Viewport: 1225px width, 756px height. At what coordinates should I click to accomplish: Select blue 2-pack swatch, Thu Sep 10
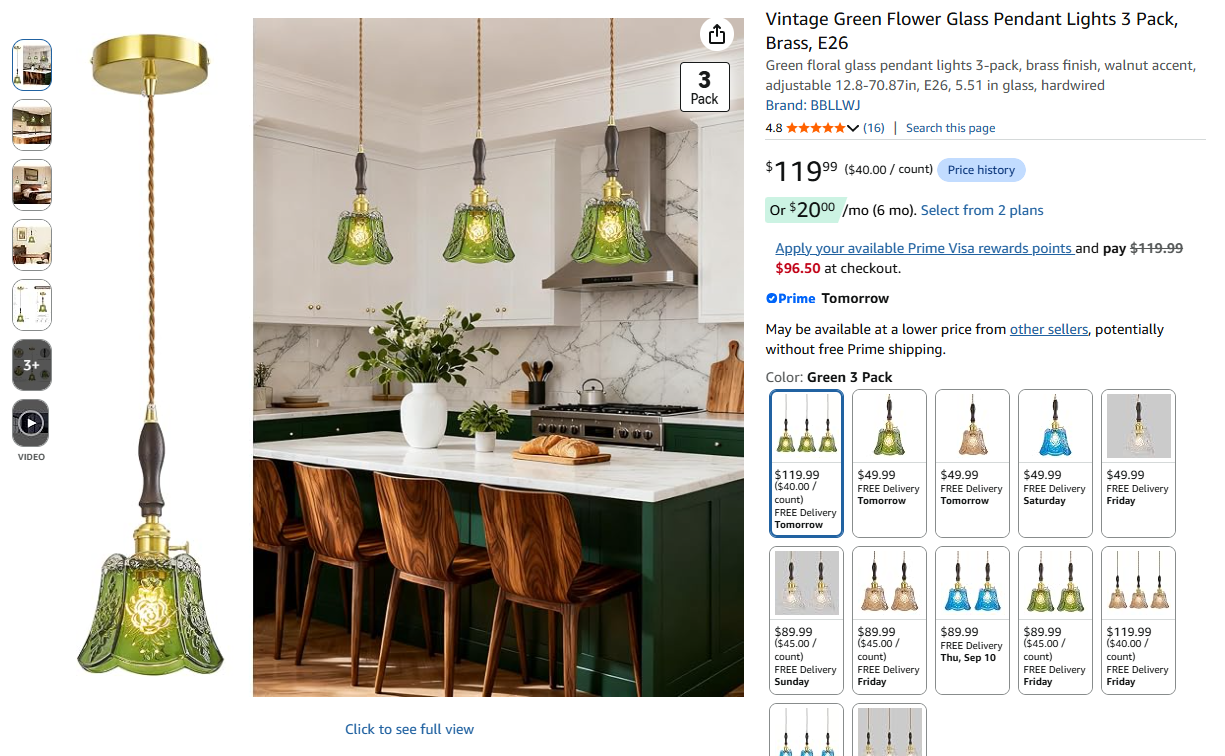pos(972,620)
